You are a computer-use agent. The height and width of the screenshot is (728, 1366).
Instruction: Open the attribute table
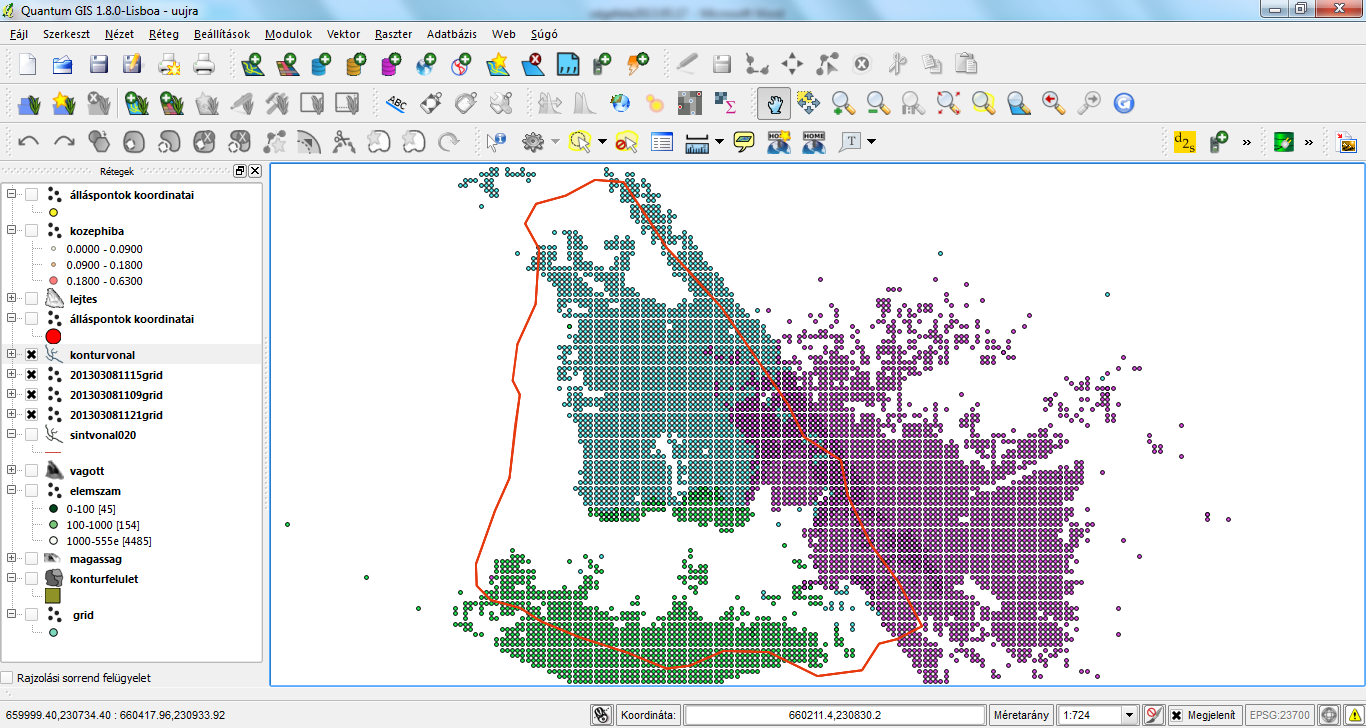coord(662,141)
